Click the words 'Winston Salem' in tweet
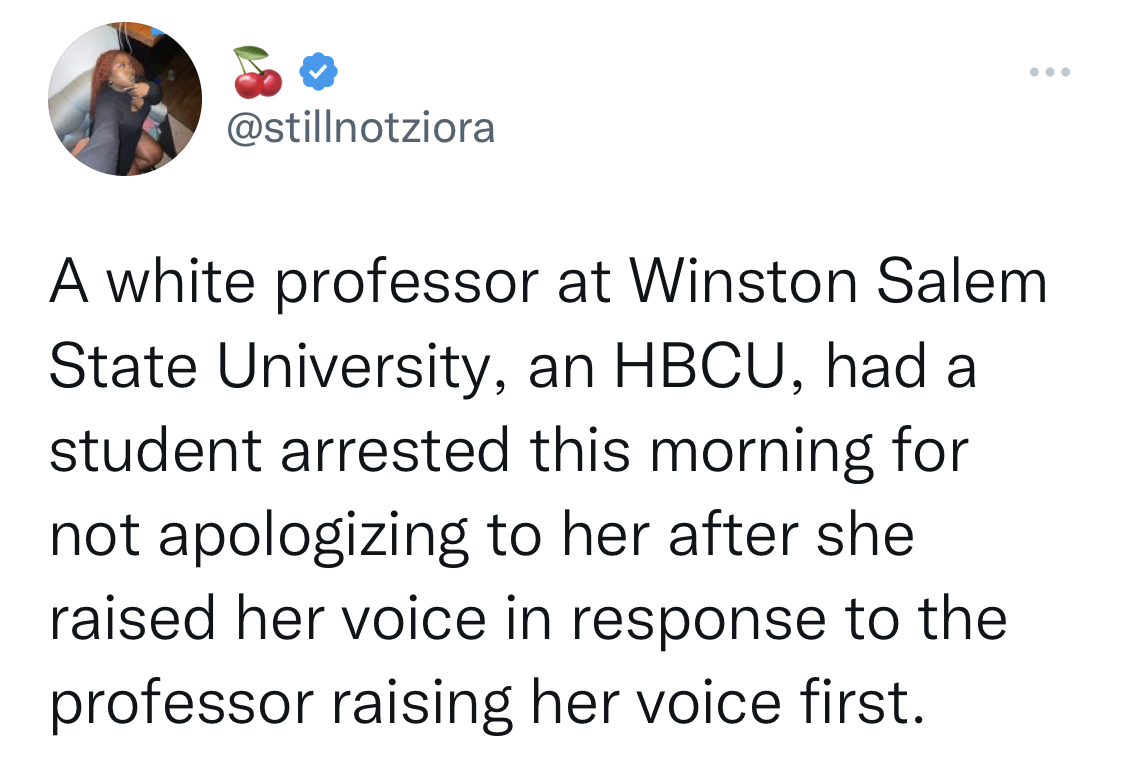This screenshot has width=1125, height=765. click(839, 281)
